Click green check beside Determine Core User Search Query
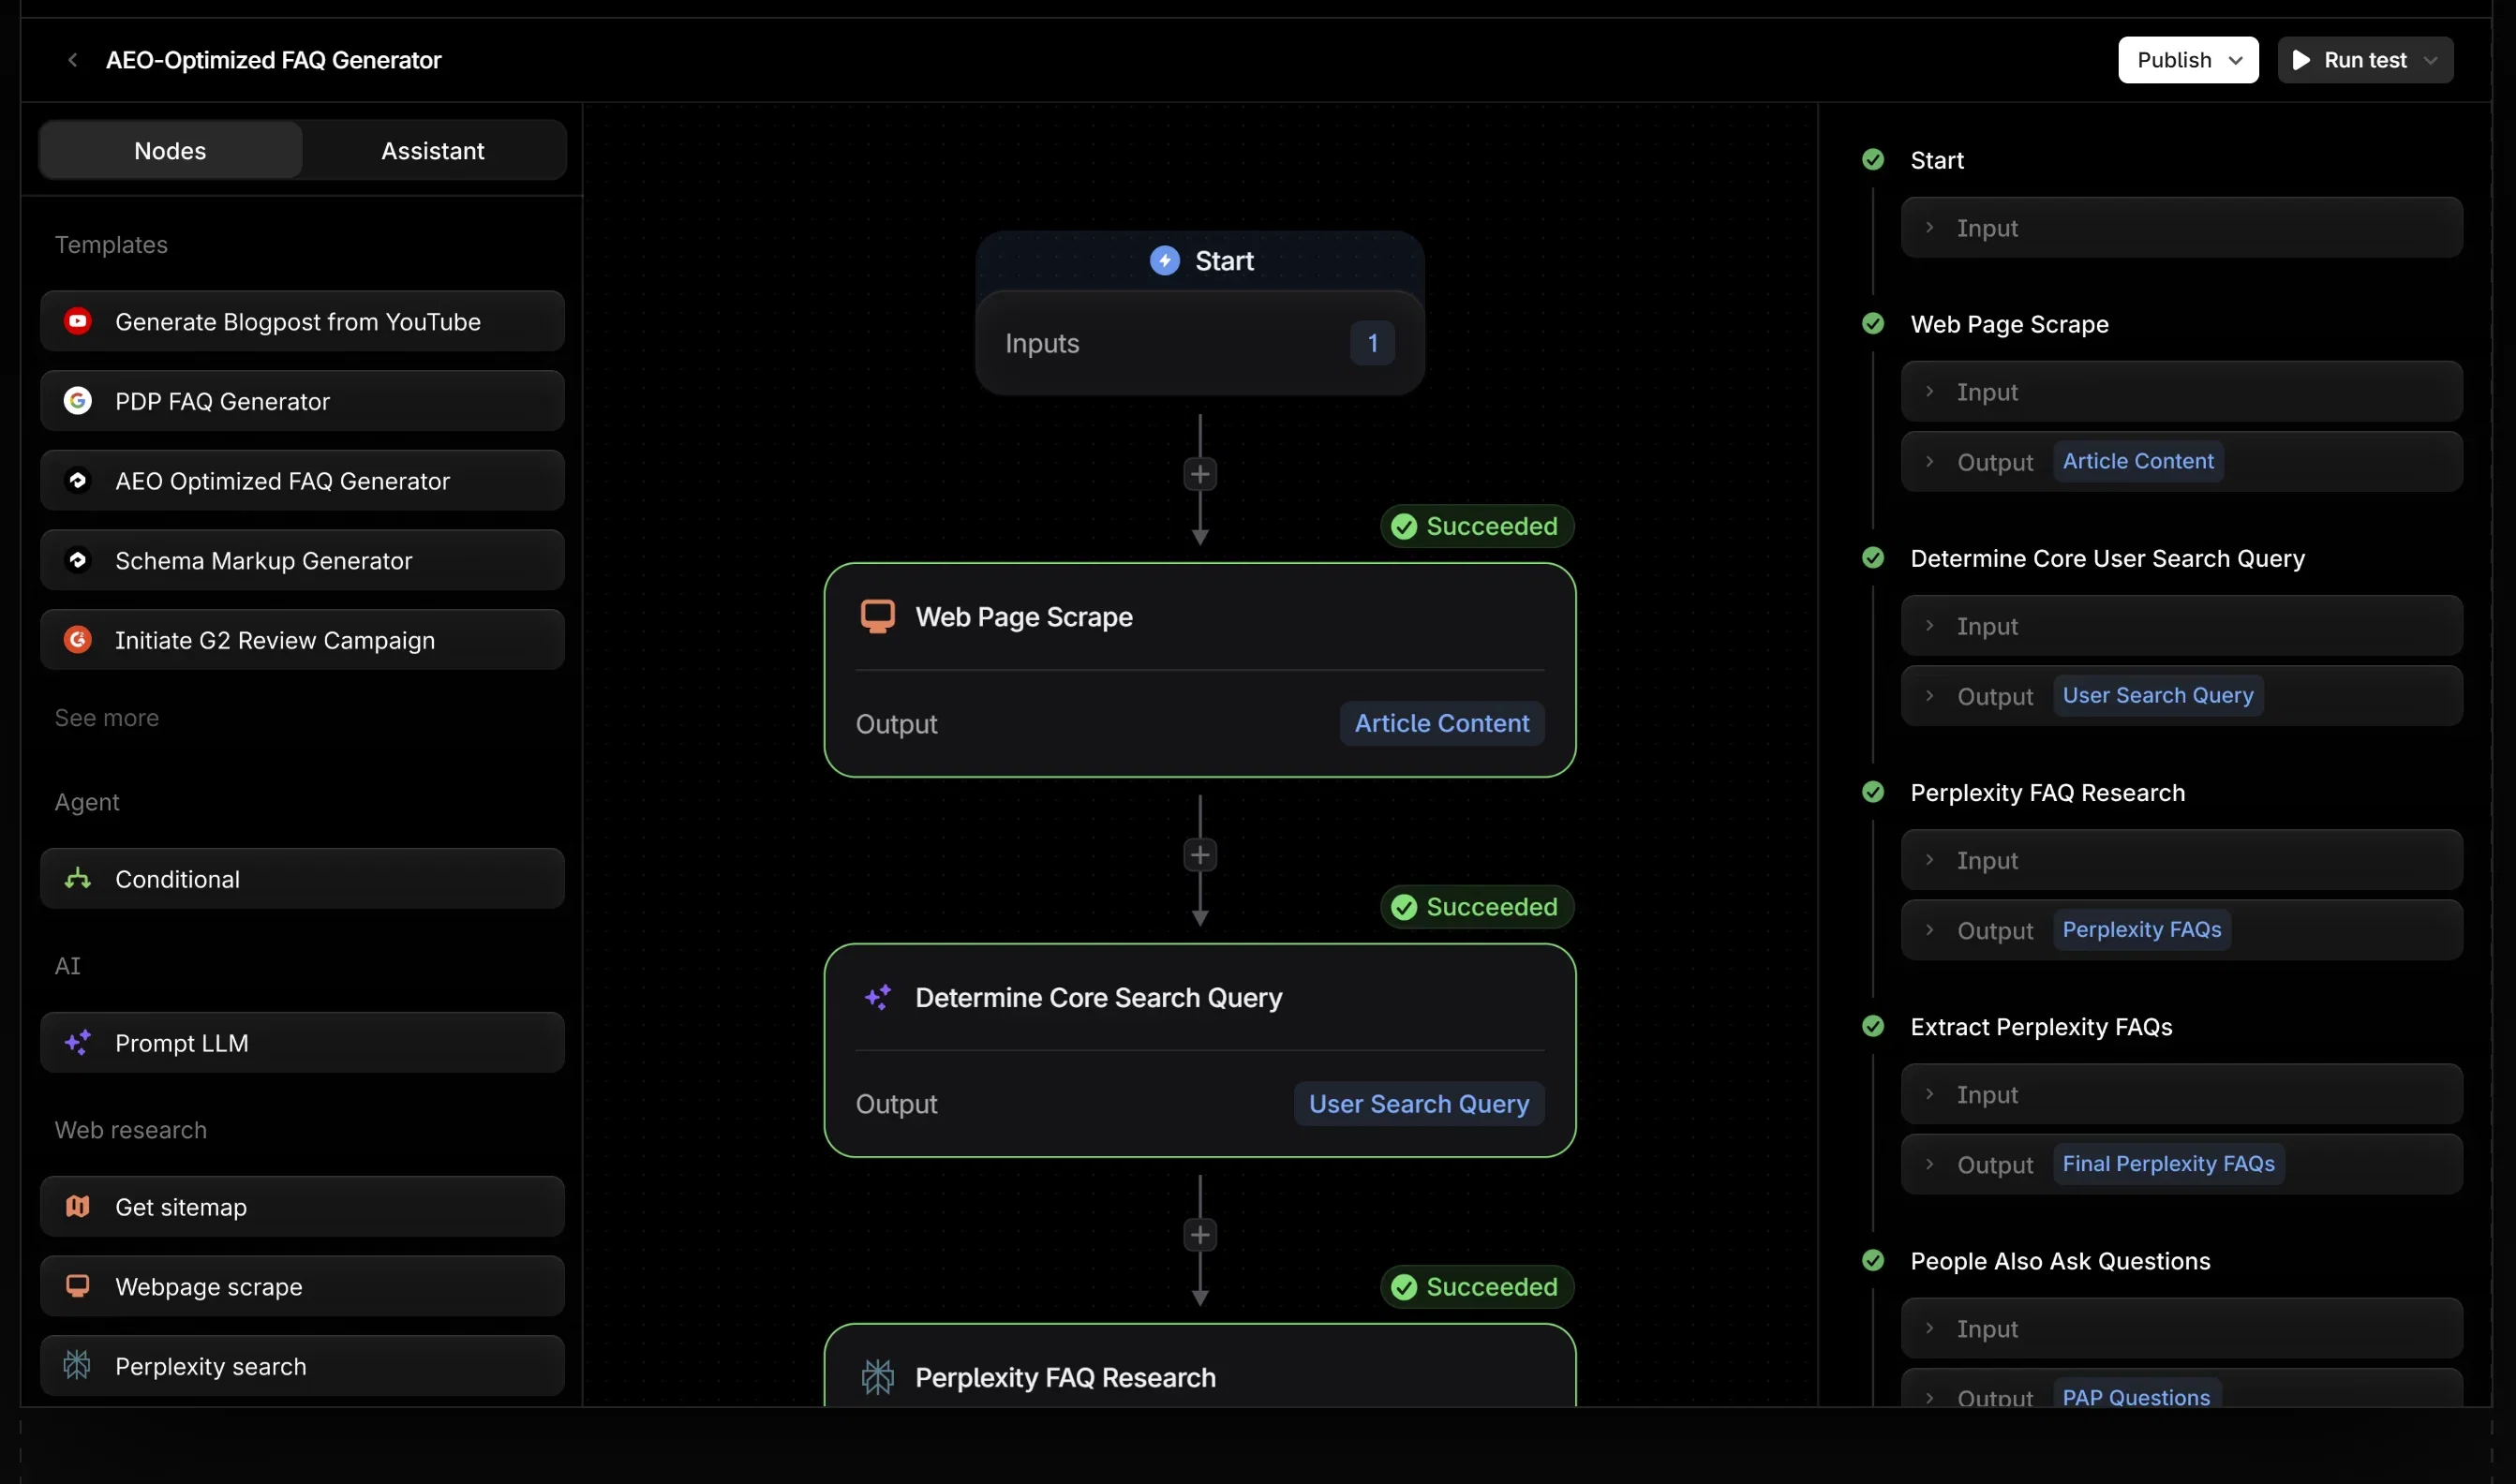This screenshot has width=2516, height=1484. click(1873, 558)
